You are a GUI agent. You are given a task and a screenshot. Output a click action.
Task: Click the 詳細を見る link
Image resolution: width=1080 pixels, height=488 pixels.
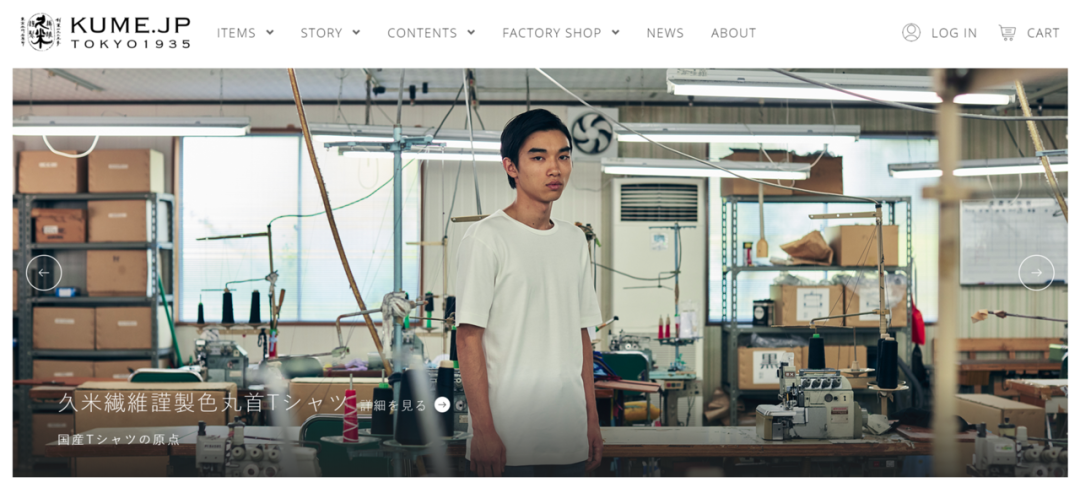click(393, 405)
